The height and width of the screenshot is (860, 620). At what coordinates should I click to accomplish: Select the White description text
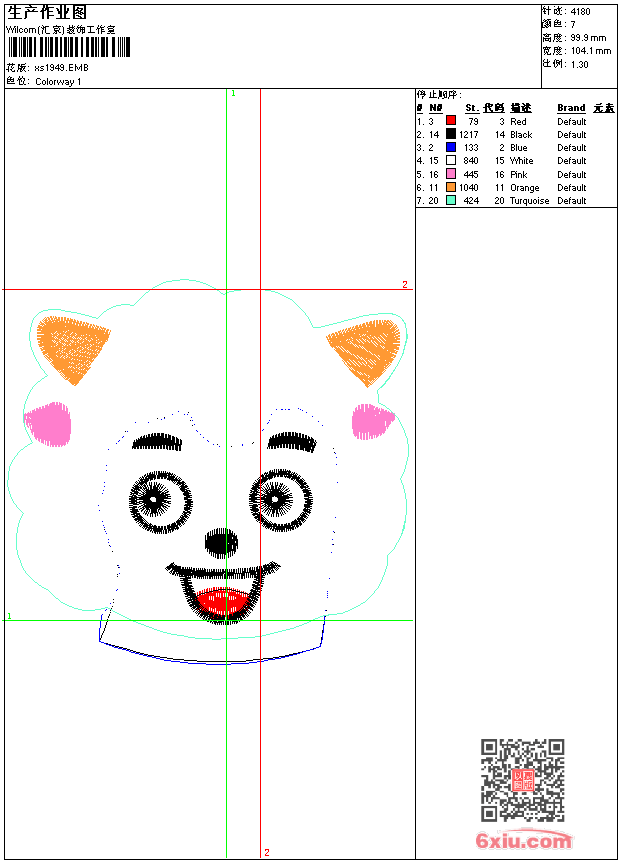tap(521, 161)
